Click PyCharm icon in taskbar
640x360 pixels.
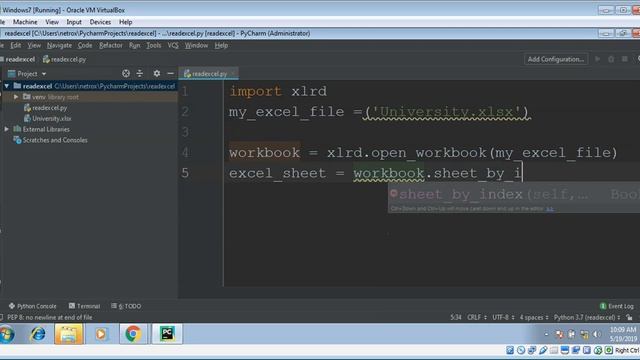(x=167, y=334)
